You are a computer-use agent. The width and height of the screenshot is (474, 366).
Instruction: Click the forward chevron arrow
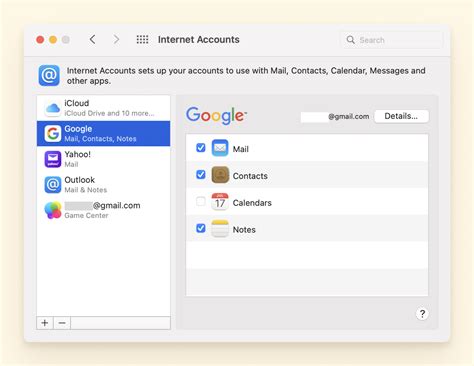click(116, 40)
